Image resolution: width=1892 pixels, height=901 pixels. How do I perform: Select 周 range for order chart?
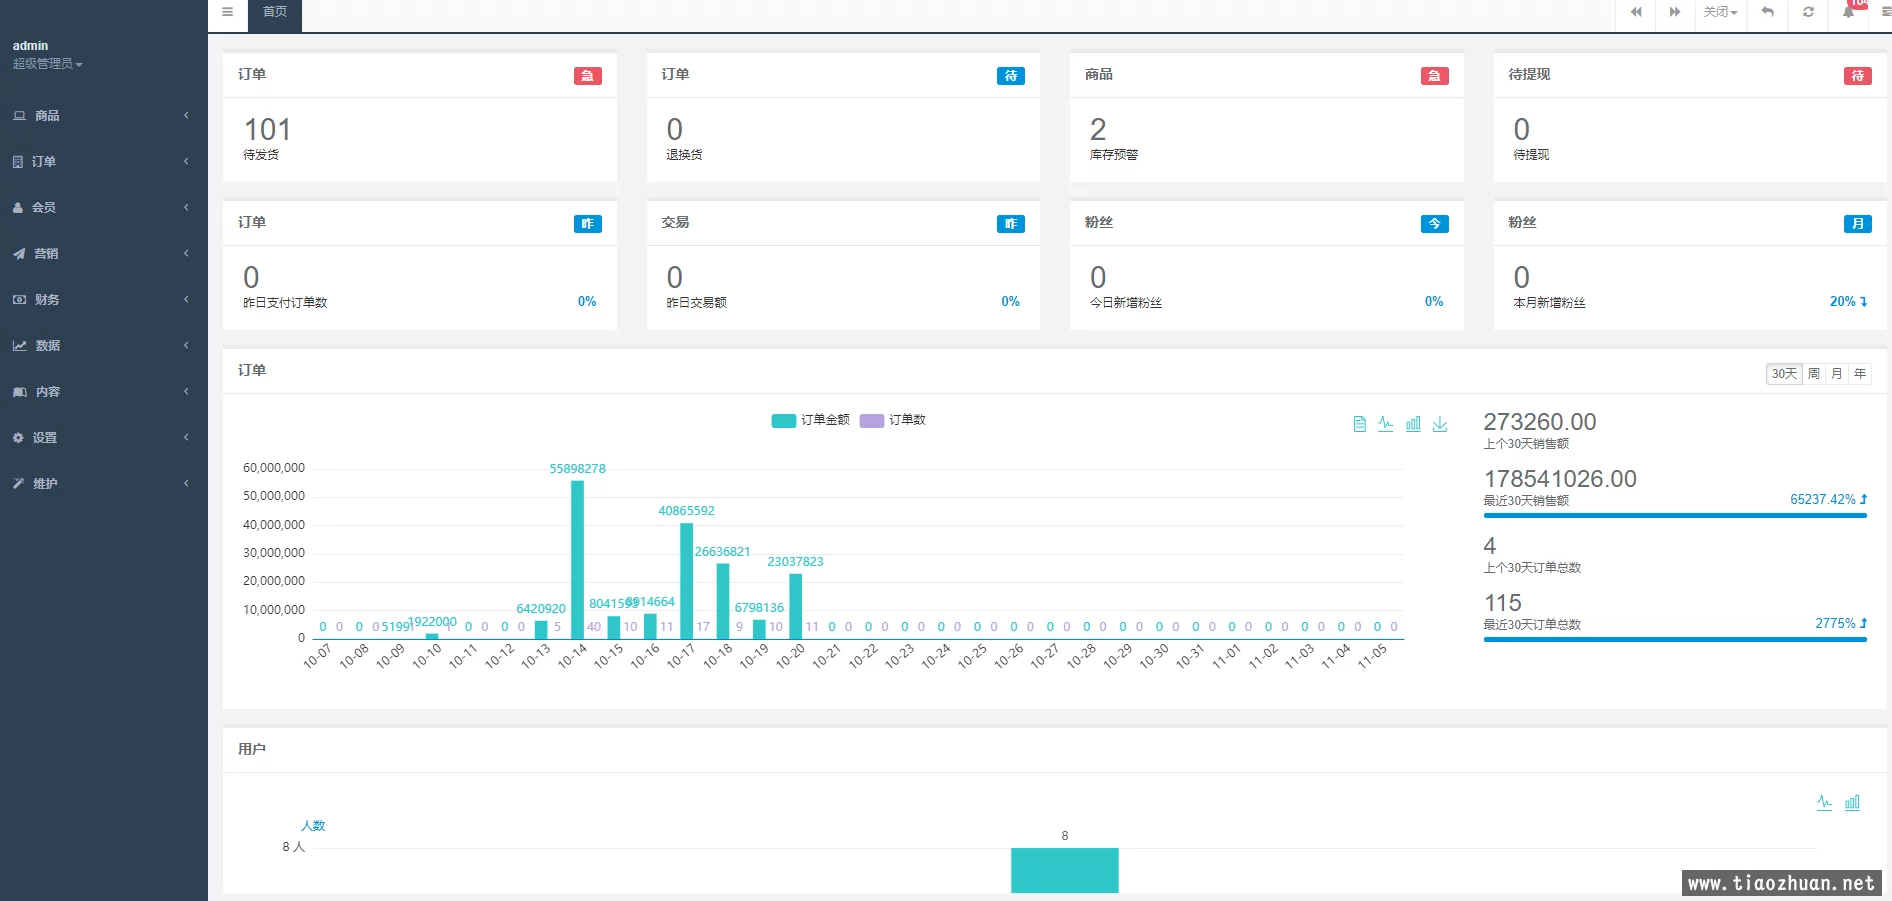coord(1814,374)
